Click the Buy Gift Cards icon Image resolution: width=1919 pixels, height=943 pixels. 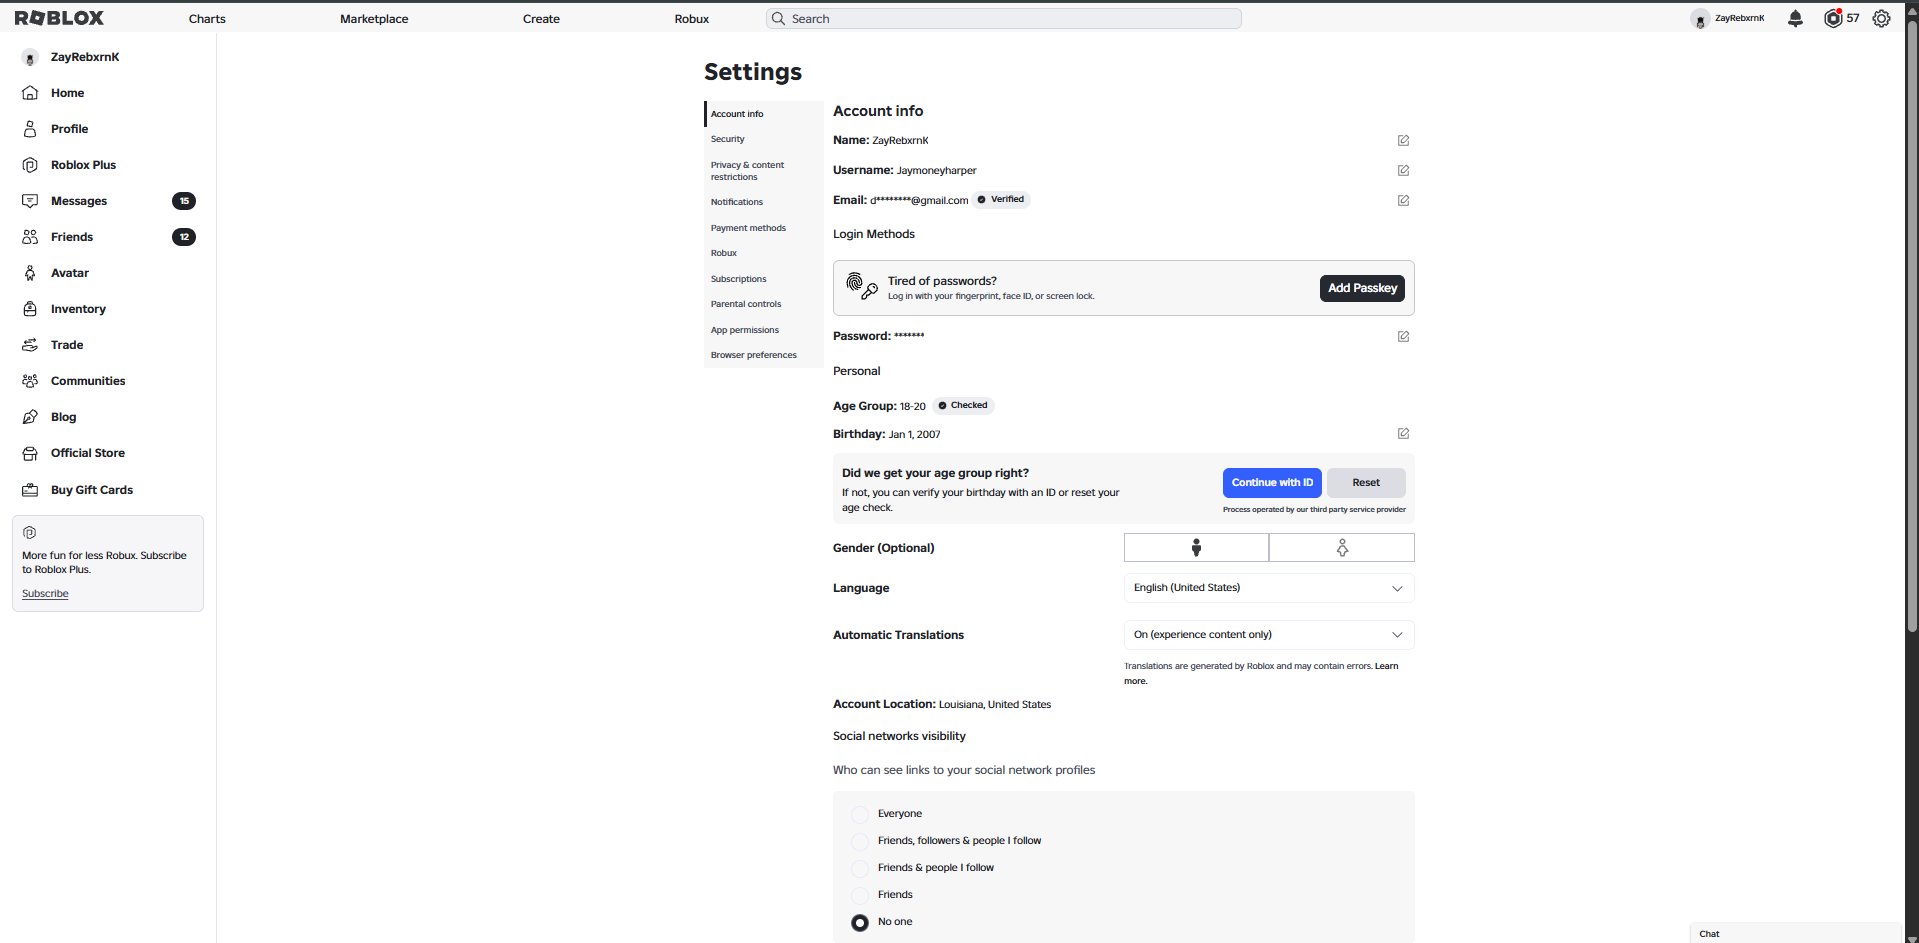(30, 490)
